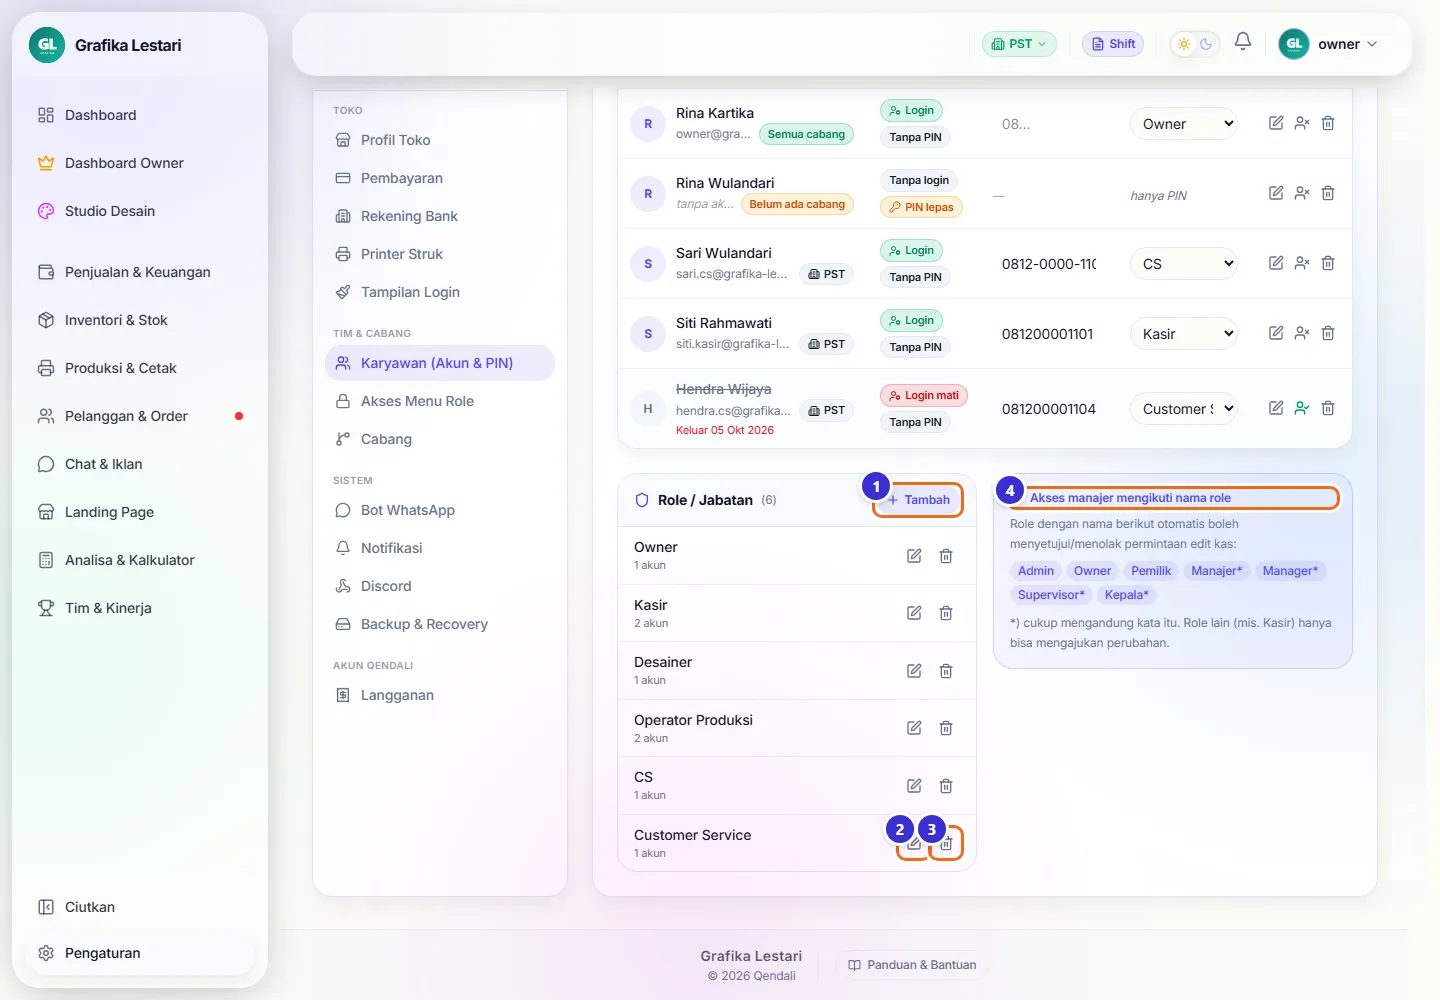Open the CS role dropdown for Sari Wulandari
1440x1000 pixels.
(x=1184, y=264)
